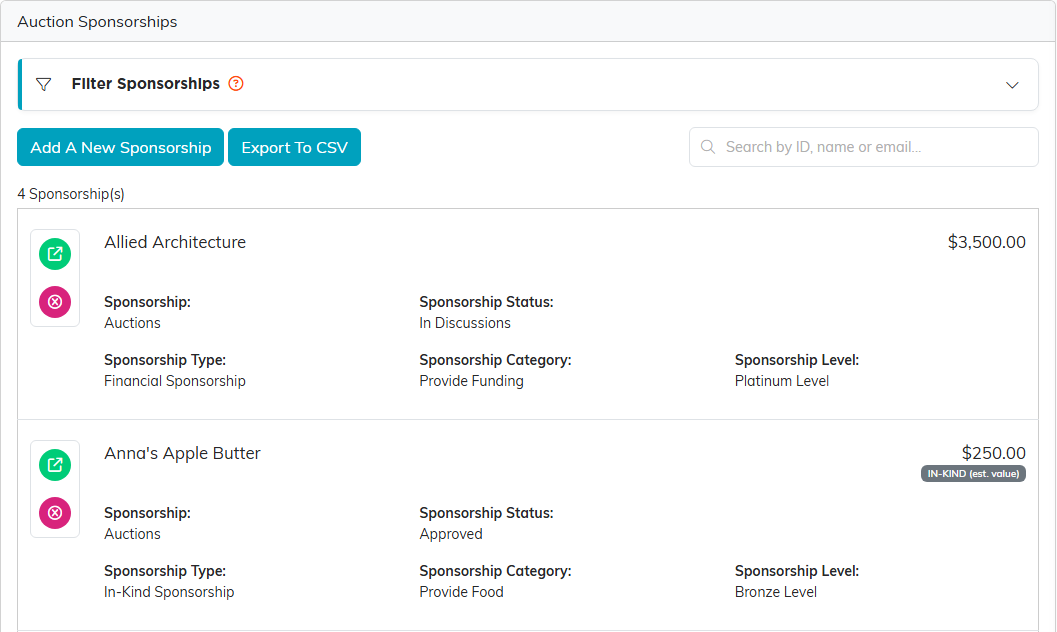Select the Allied Architecture name
1057x632 pixels.
175,242
